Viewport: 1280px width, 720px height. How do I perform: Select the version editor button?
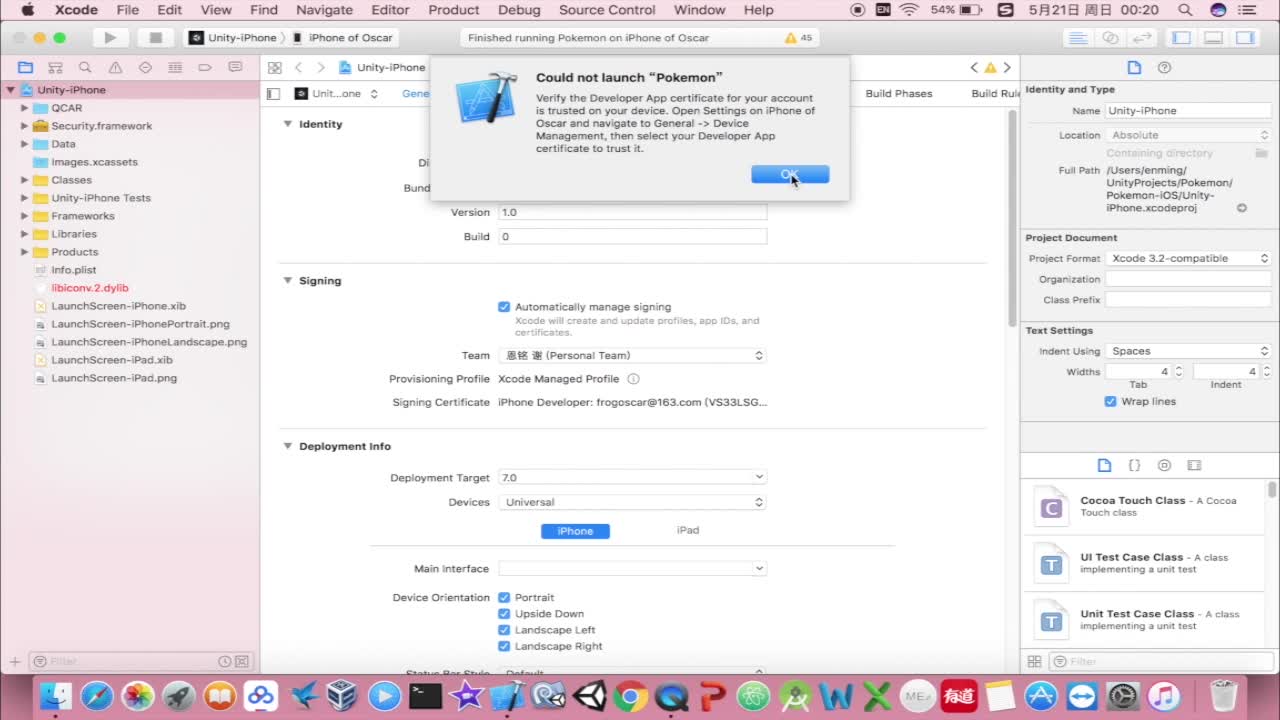click(x=1142, y=38)
